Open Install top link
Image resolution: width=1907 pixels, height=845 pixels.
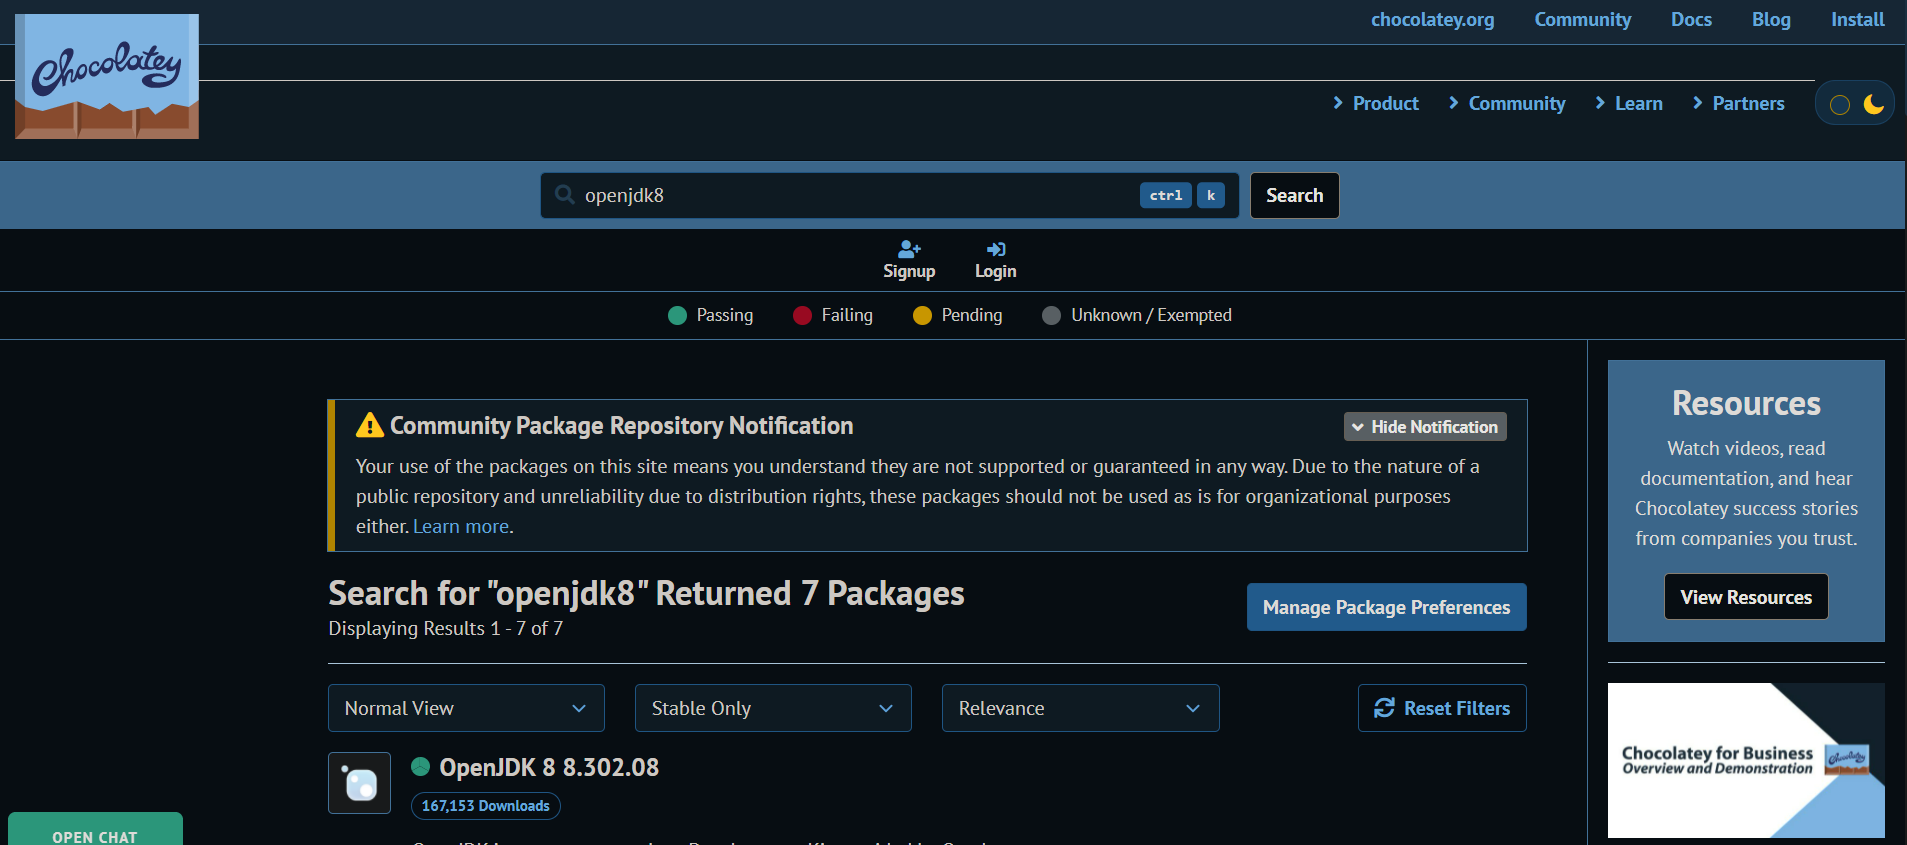1857,19
